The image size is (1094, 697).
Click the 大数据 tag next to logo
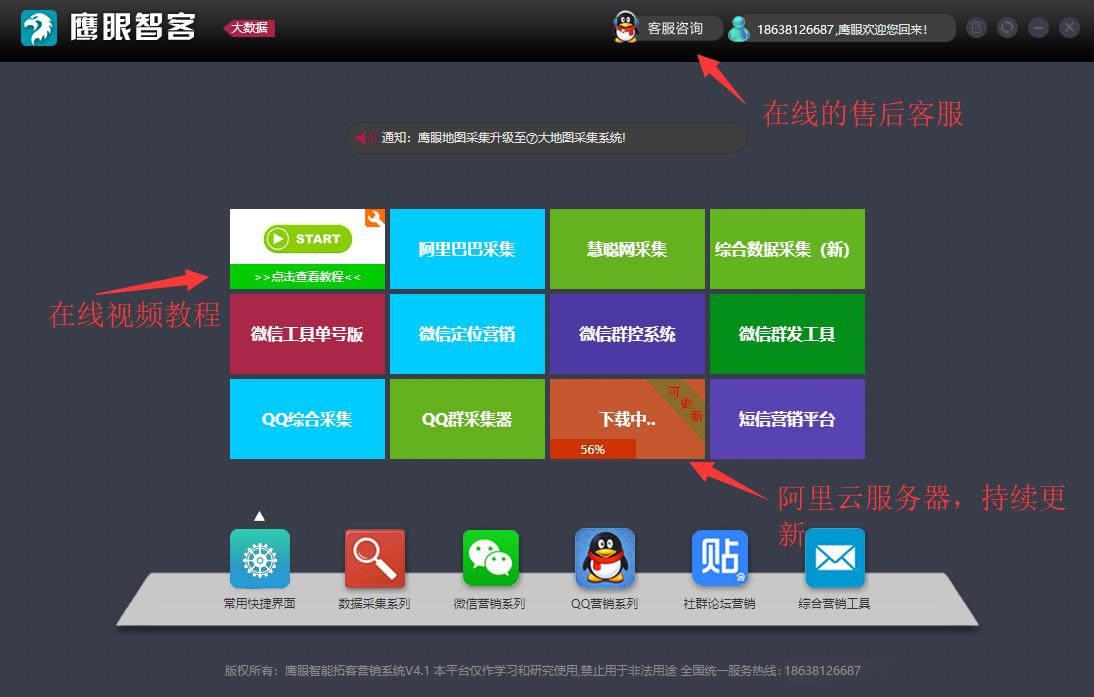click(x=249, y=28)
